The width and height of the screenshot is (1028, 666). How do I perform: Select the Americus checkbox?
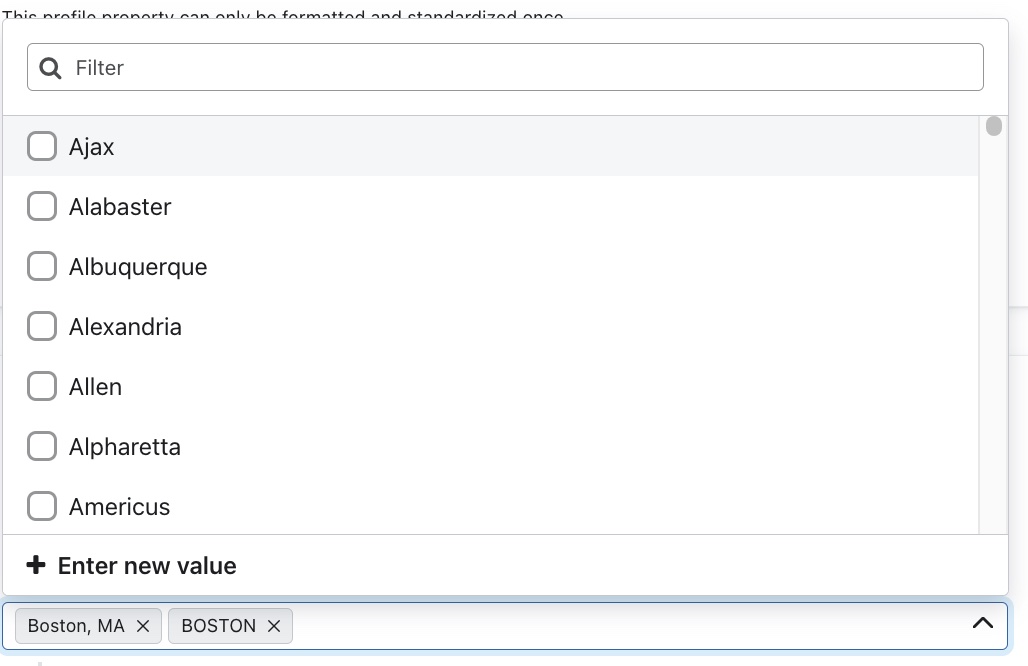[x=42, y=506]
